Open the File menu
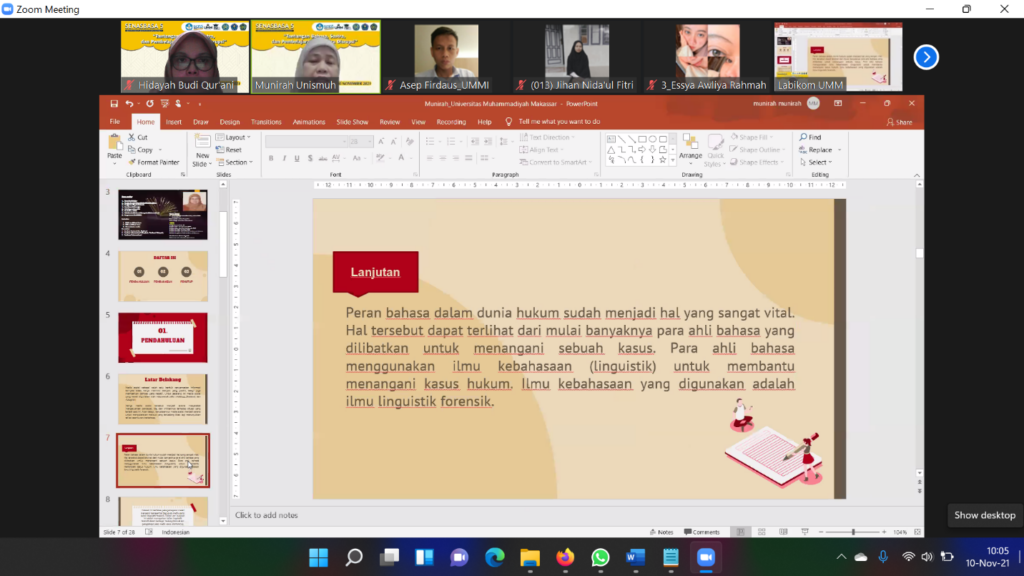 click(x=115, y=121)
